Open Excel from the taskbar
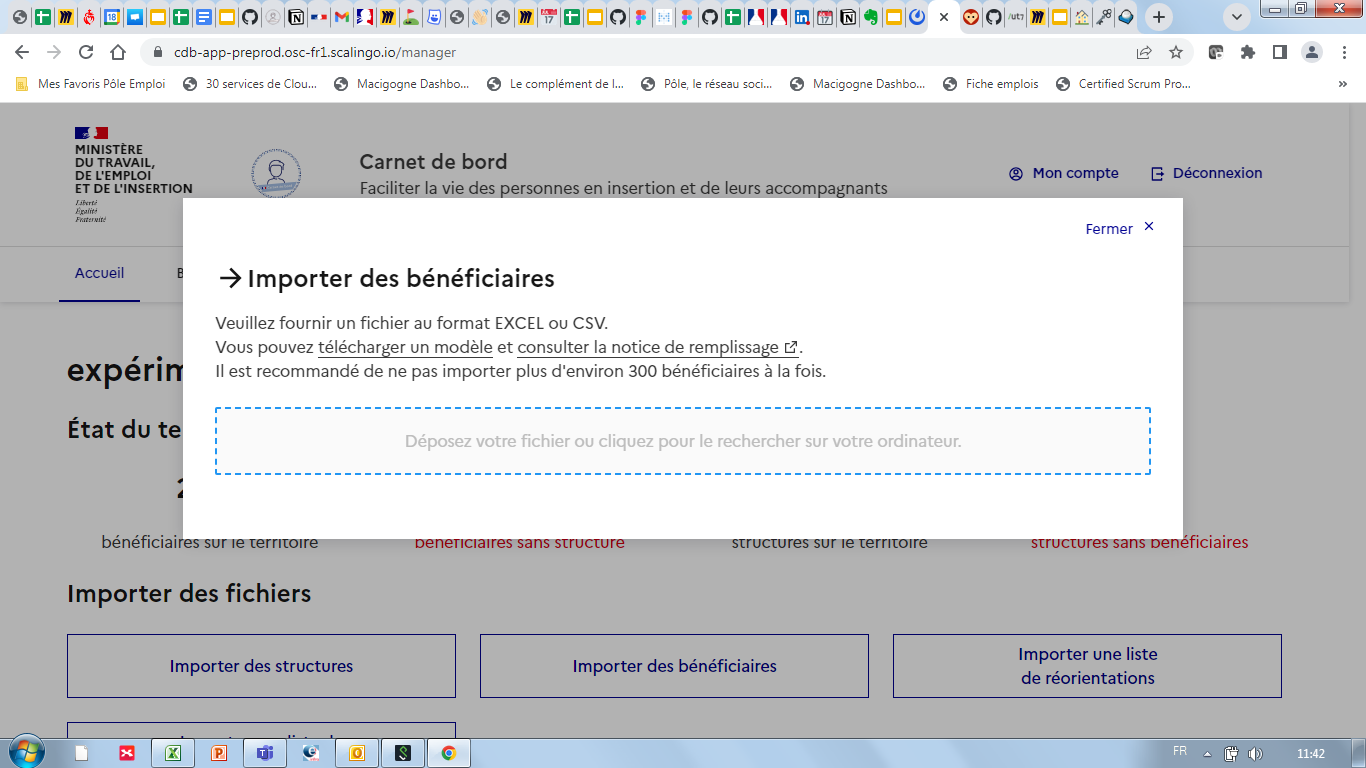1366x768 pixels. click(174, 752)
